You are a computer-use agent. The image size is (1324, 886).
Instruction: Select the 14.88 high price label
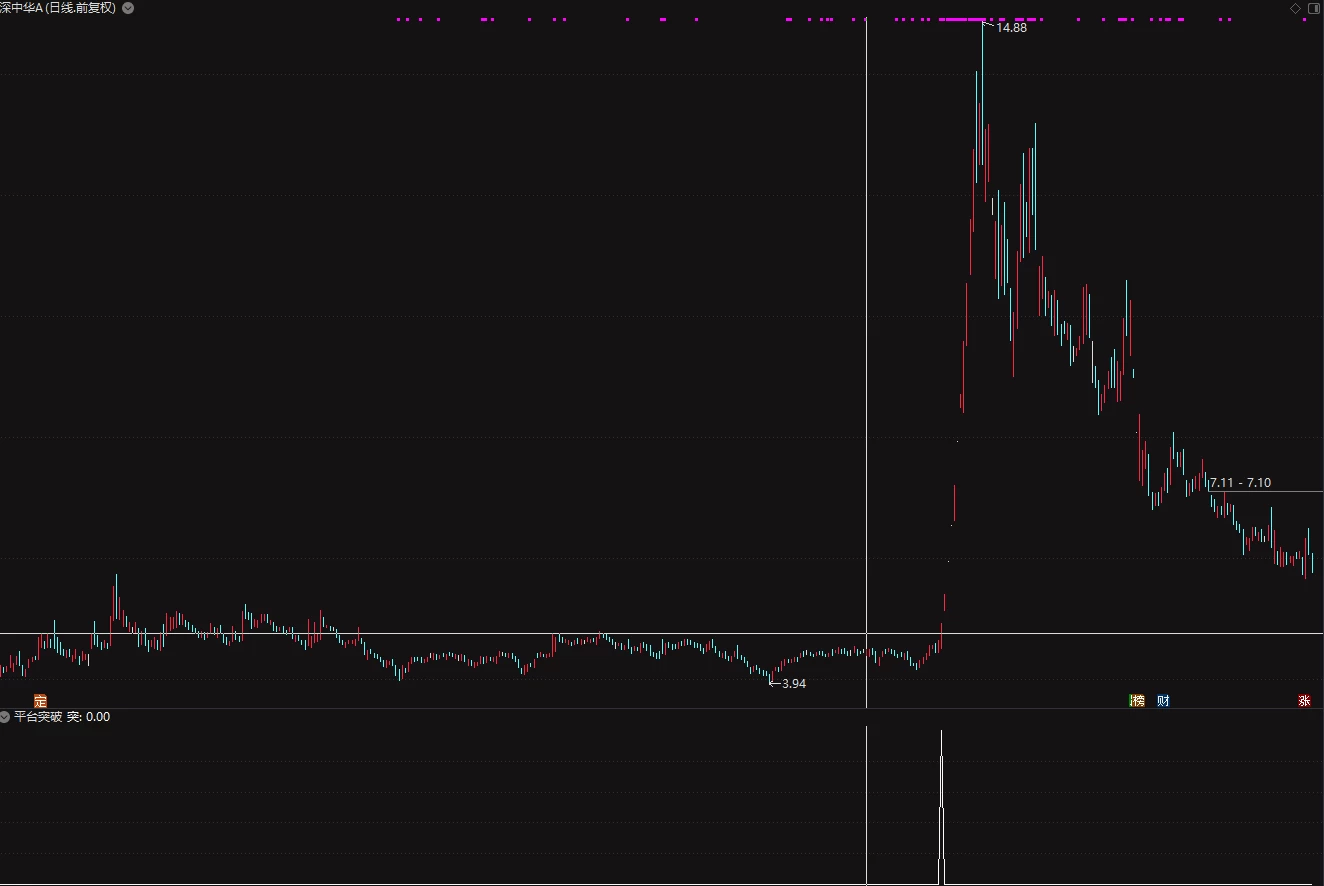coord(1011,28)
